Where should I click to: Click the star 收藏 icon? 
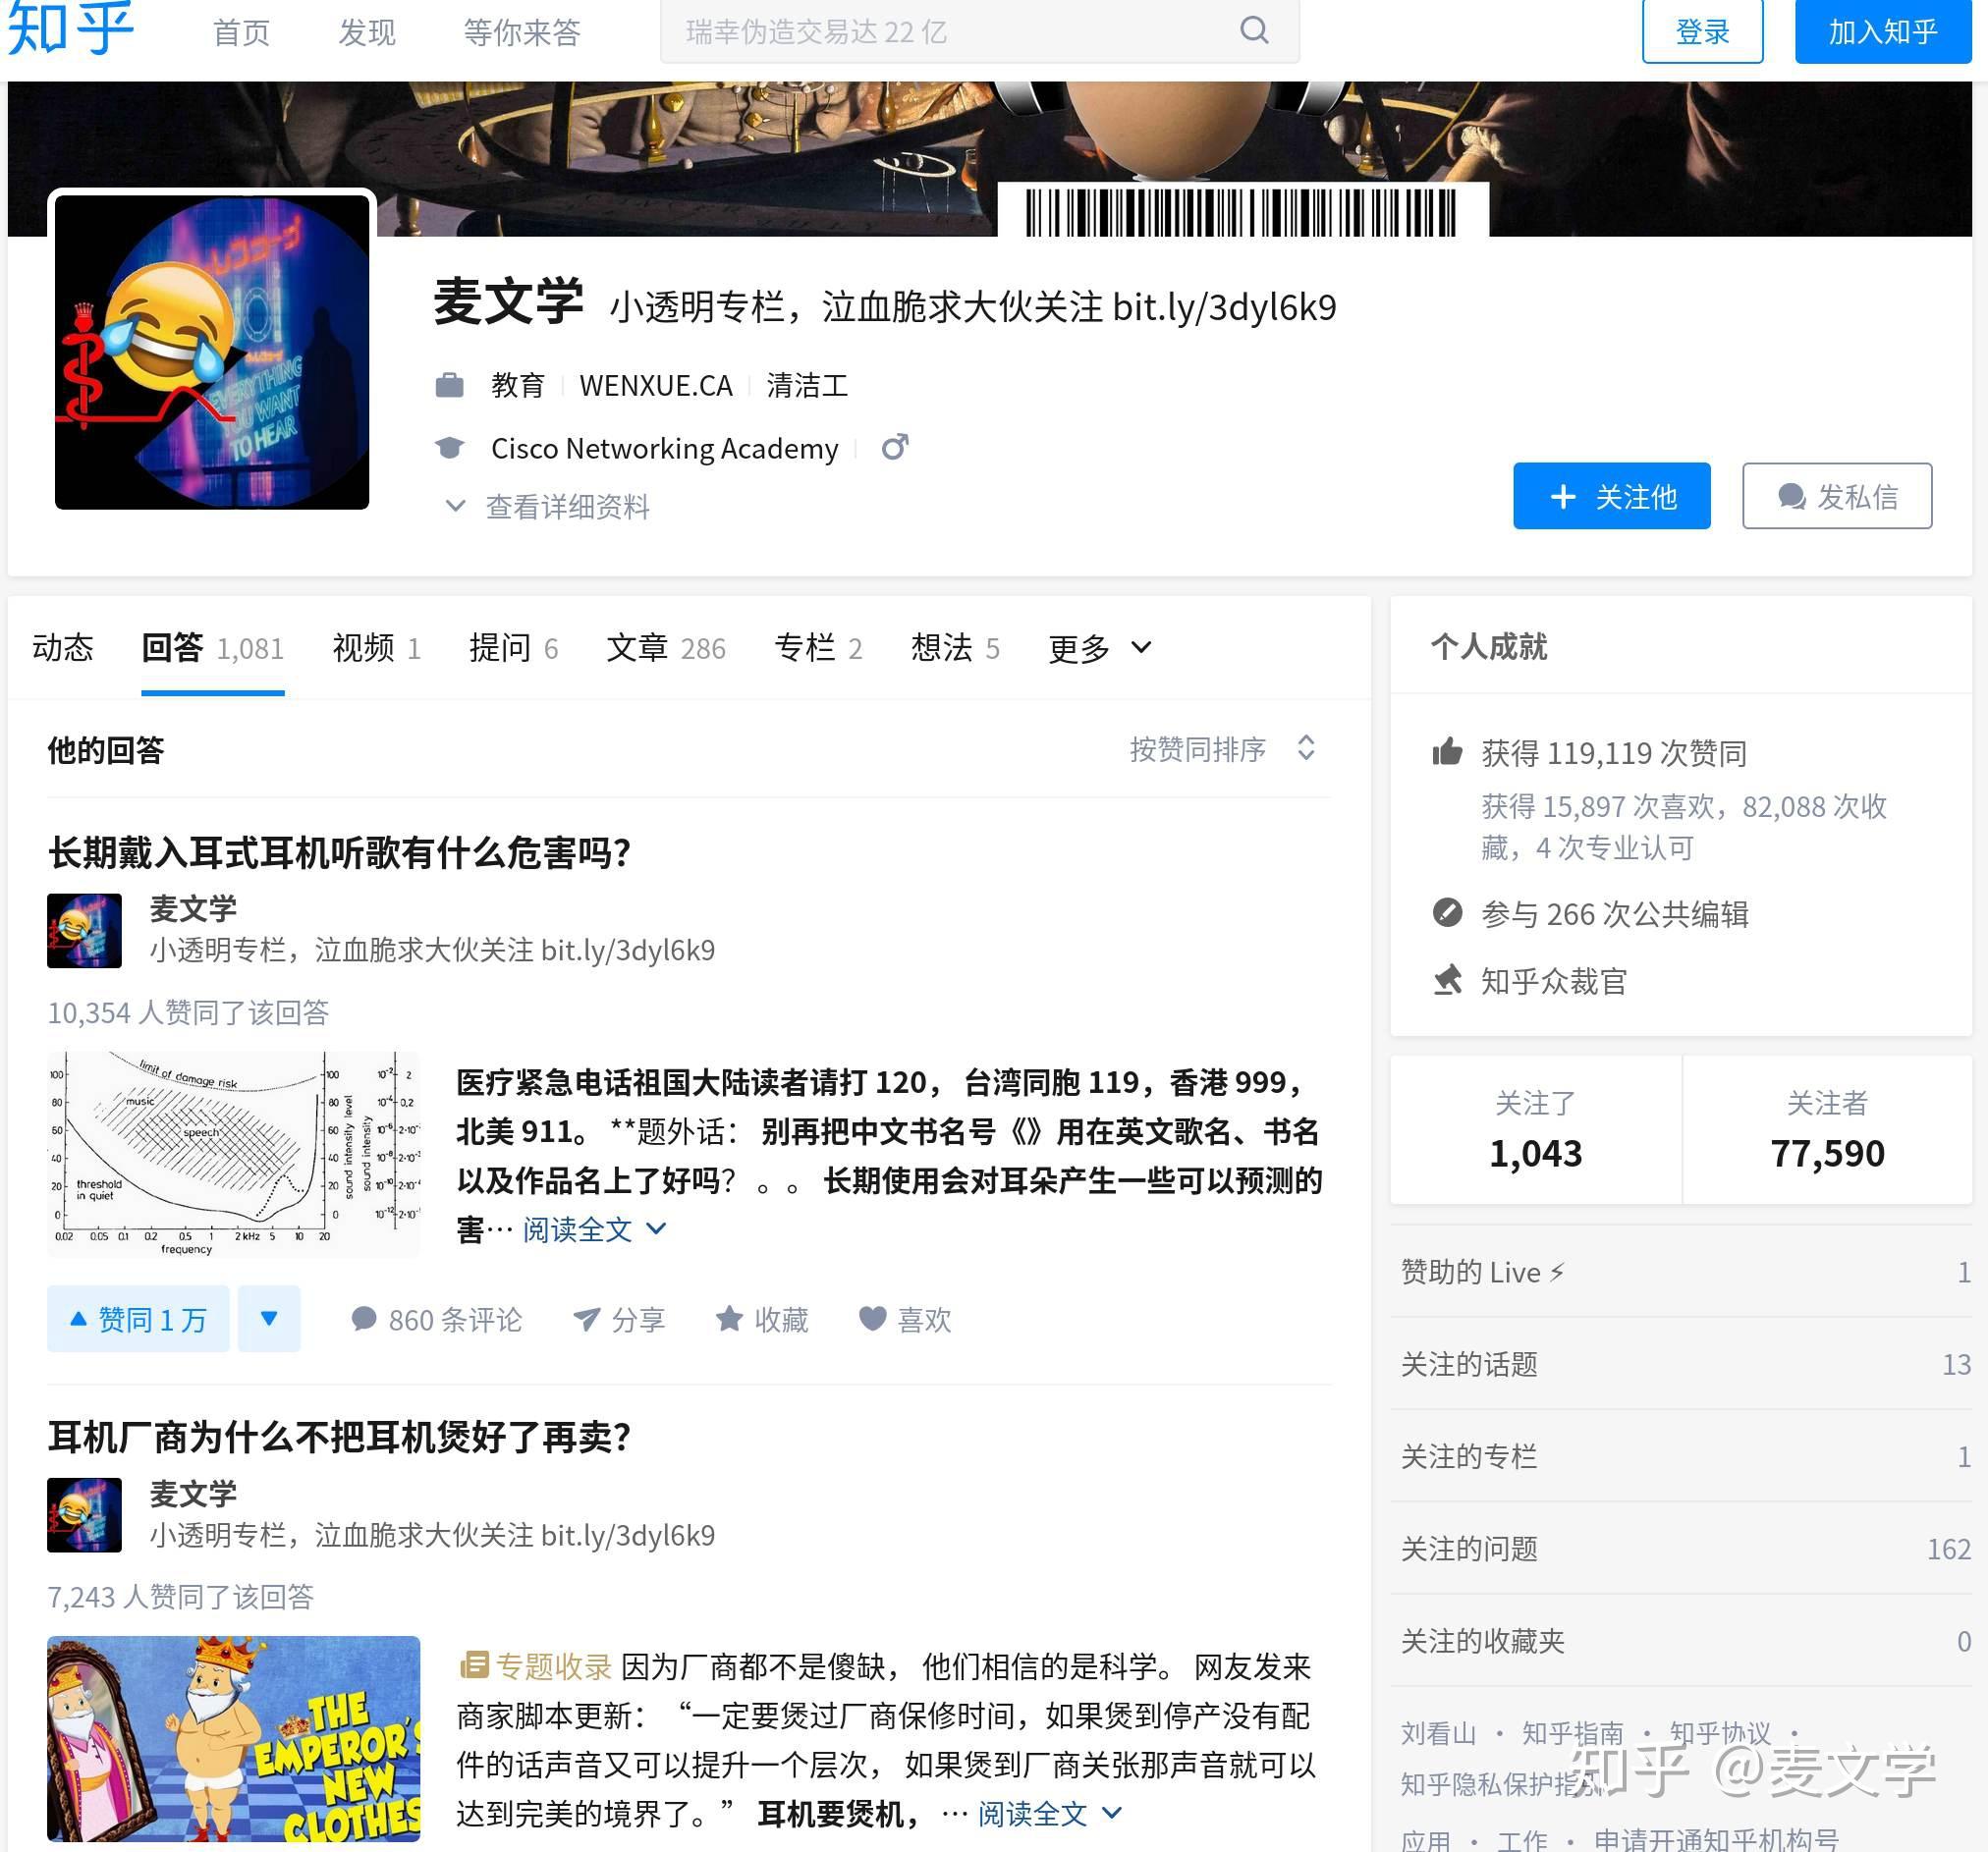pos(729,1319)
